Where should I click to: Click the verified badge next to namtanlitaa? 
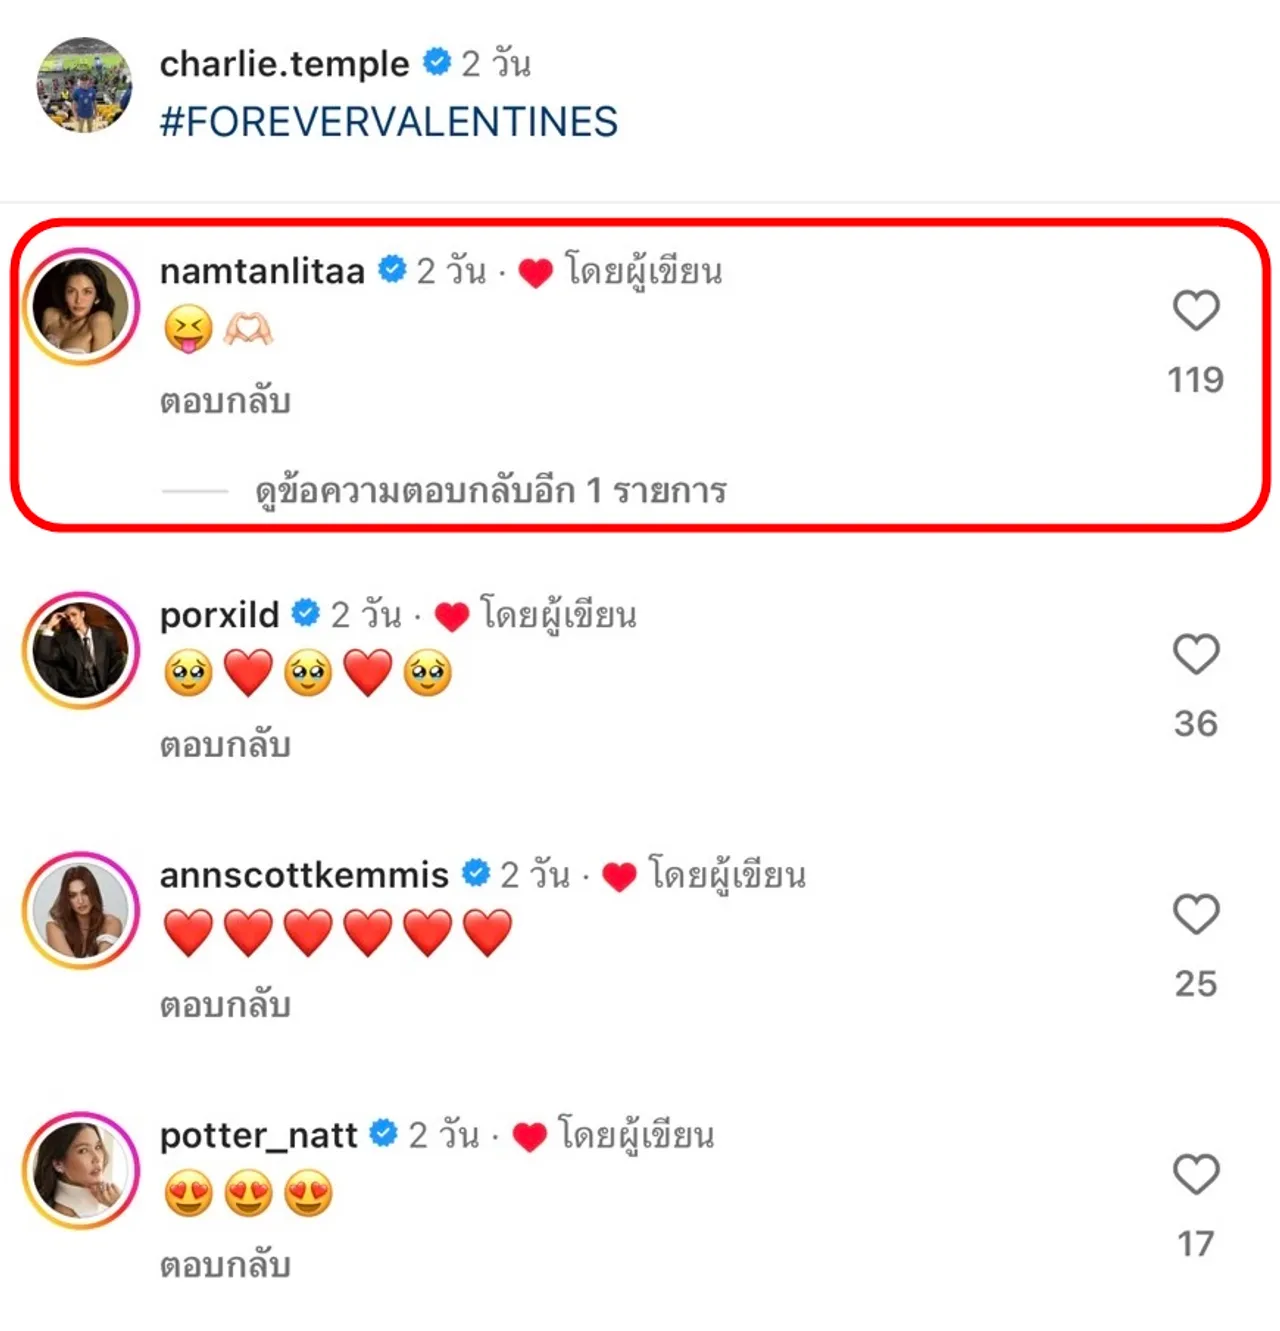coord(392,268)
